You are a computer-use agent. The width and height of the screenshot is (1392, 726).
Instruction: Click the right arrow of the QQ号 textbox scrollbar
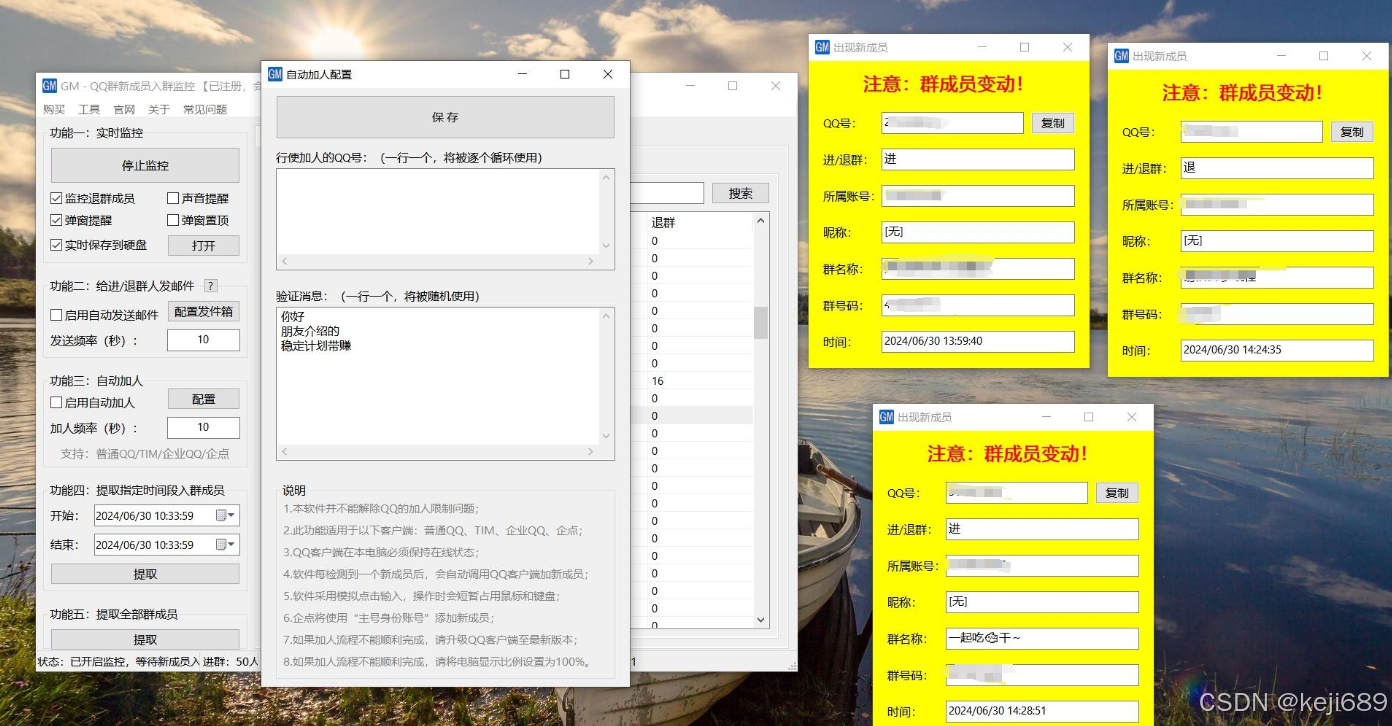[x=591, y=261]
